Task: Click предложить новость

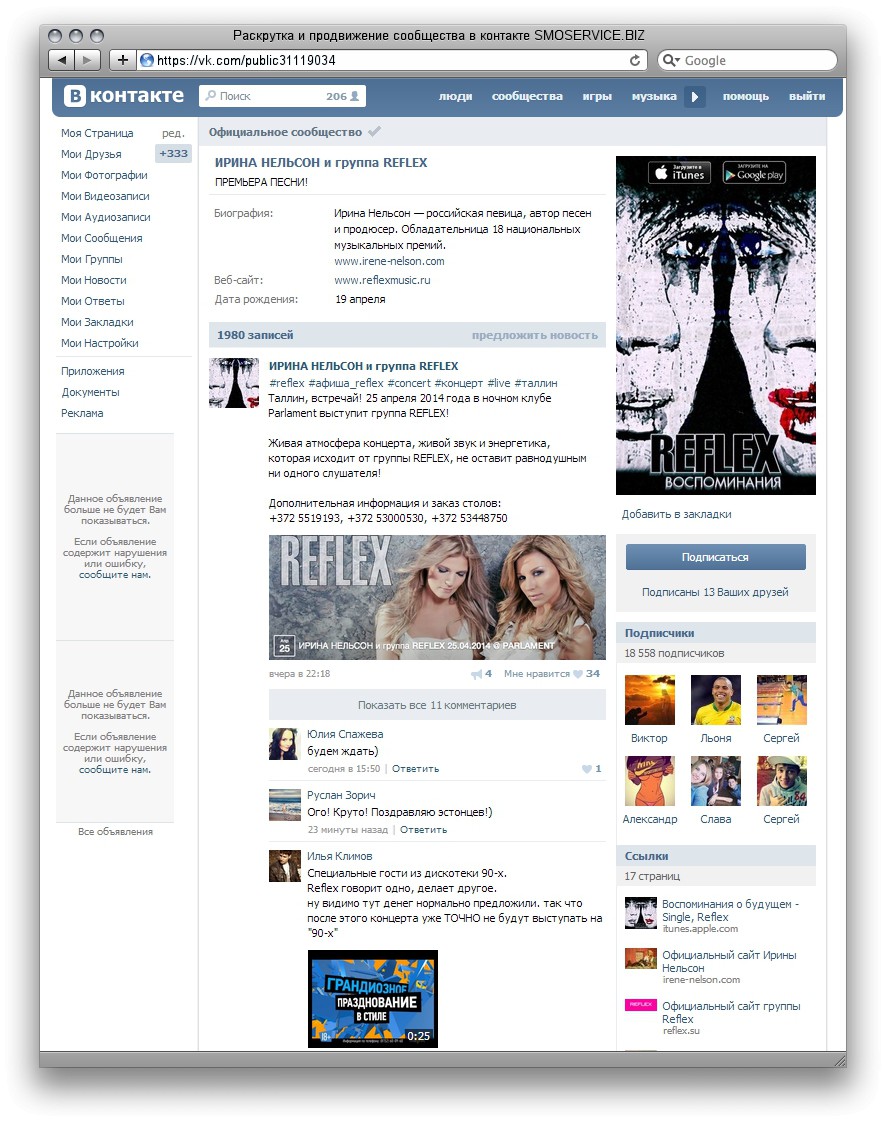Action: click(535, 335)
